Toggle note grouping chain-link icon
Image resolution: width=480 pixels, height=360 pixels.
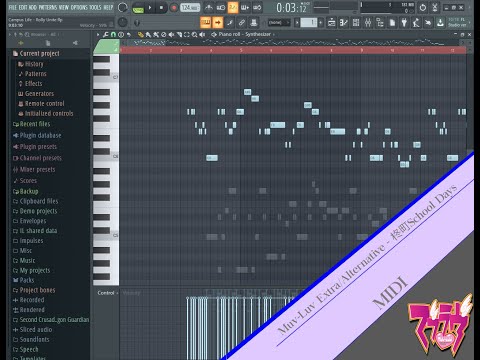pos(242,23)
